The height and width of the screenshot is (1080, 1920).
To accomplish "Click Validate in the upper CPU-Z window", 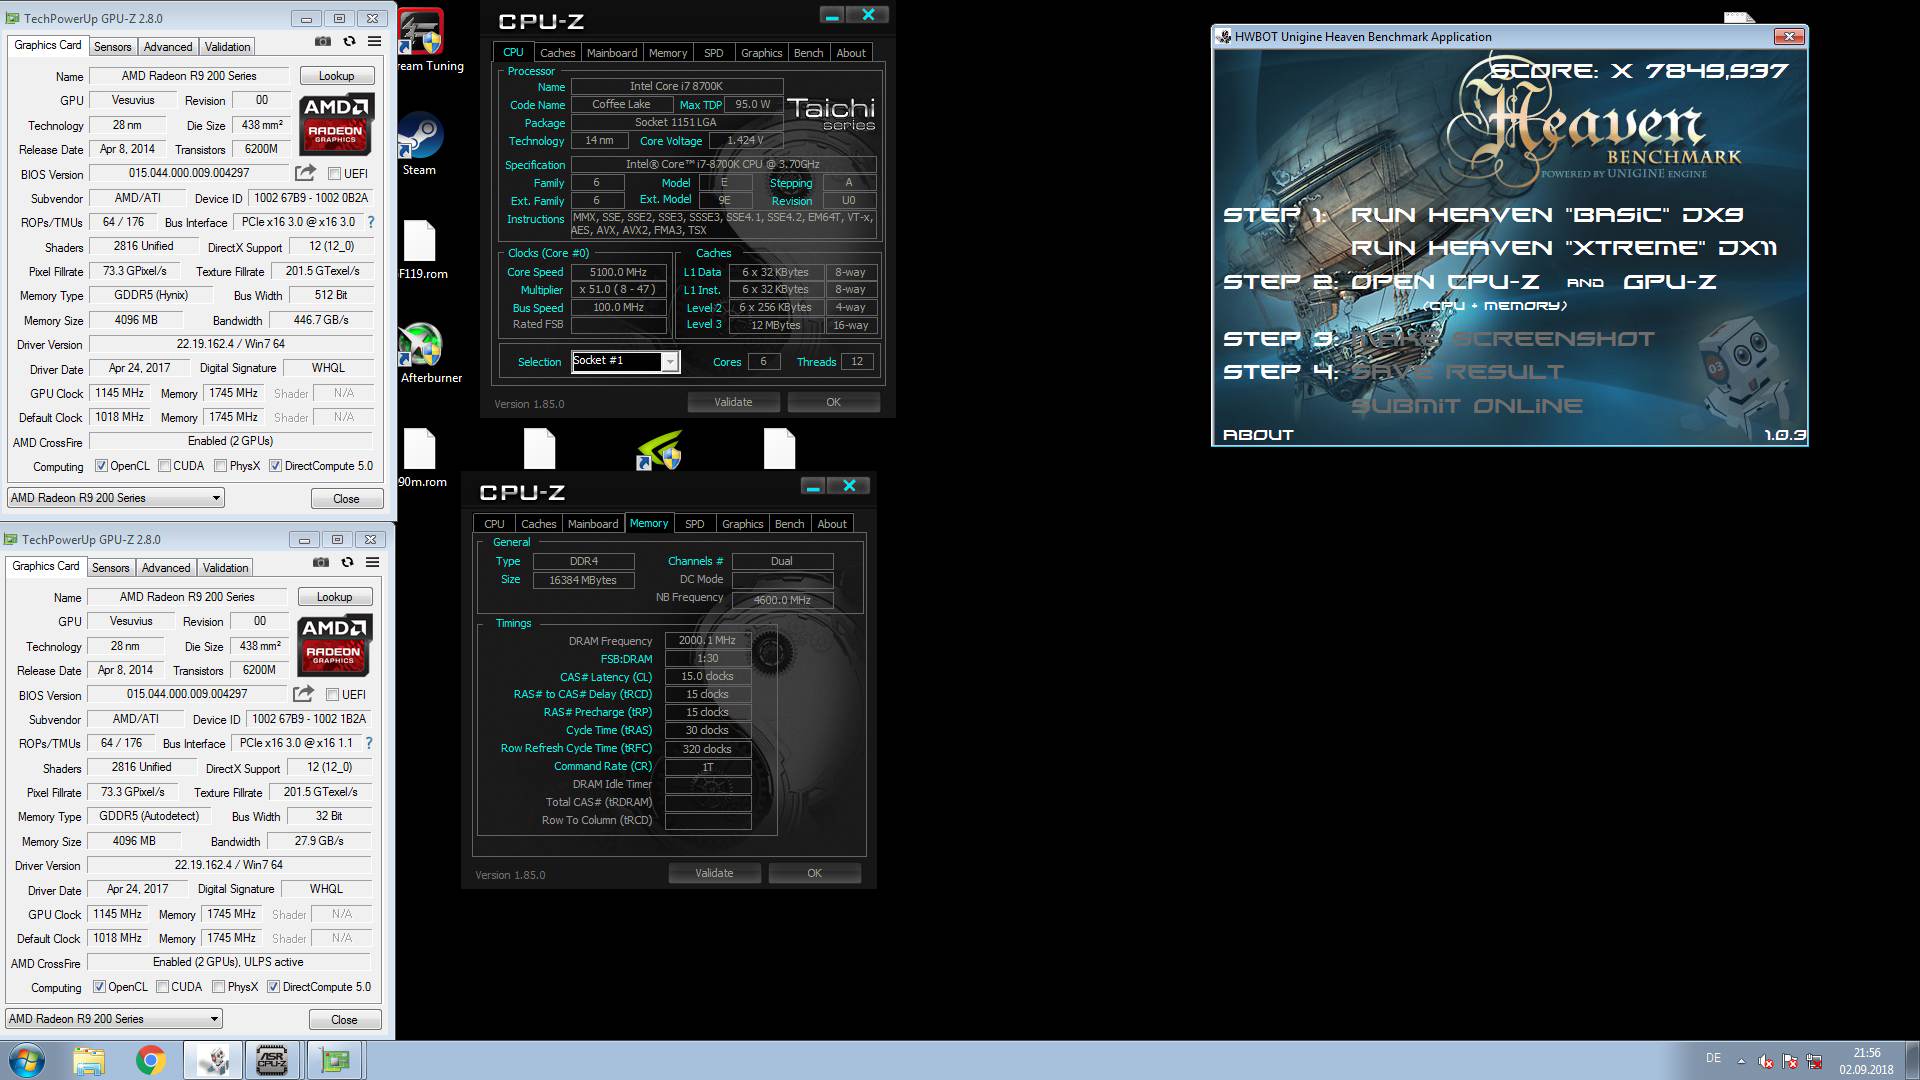I will point(733,402).
